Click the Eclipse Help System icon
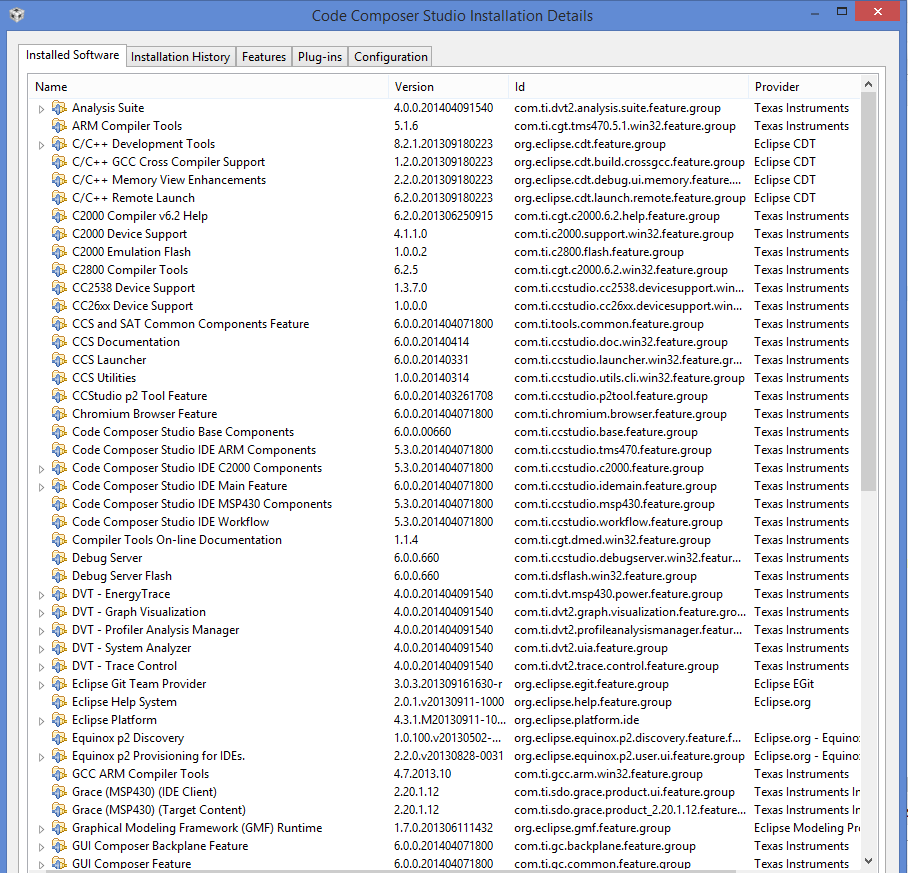The image size is (908, 873). point(59,702)
